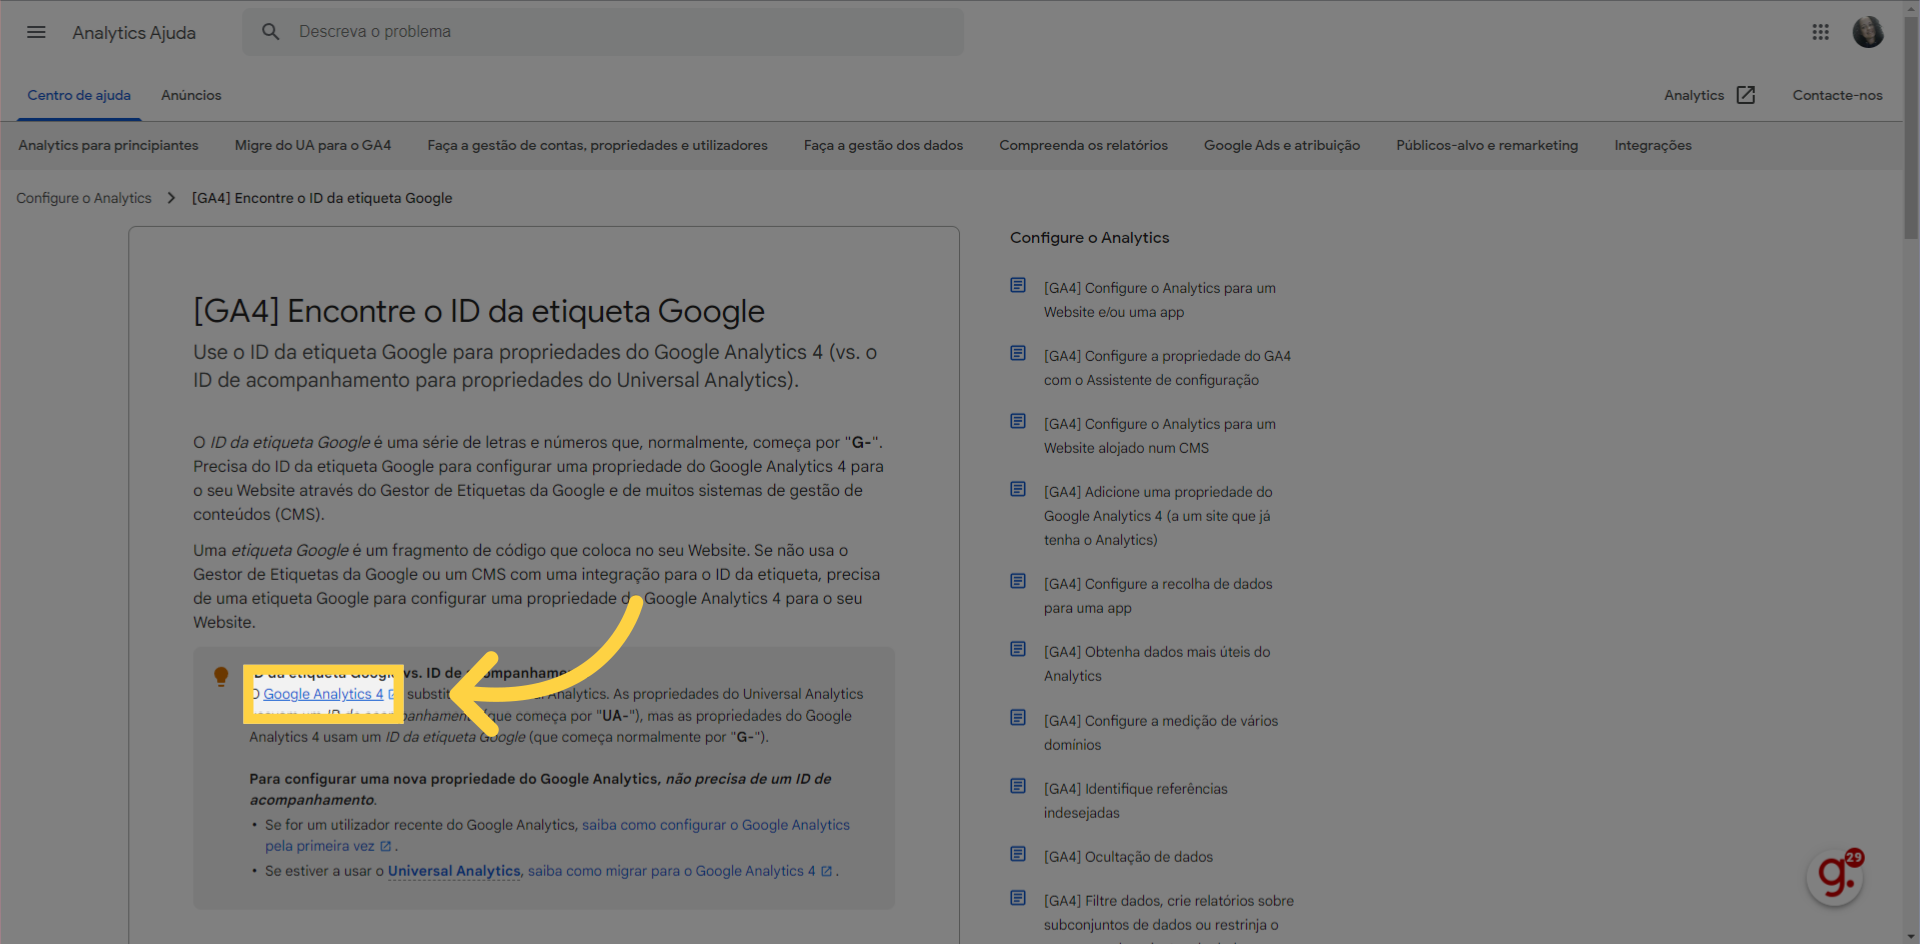Open 'Website alojado num CMS' article

(1160, 436)
